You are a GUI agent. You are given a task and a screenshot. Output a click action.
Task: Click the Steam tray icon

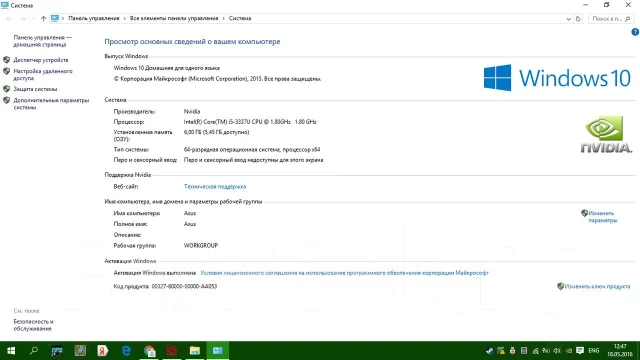coord(489,351)
